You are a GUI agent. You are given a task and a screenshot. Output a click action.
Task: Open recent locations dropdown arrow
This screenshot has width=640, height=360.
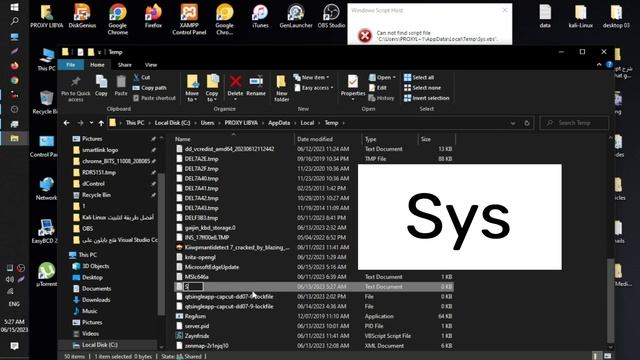[91, 123]
